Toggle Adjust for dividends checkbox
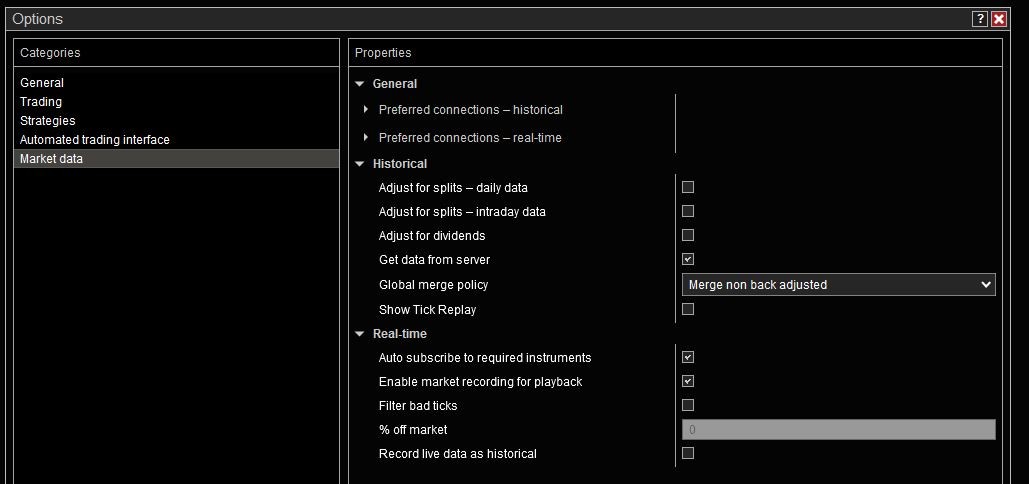Screen dimensions: 1029x484 click(x=688, y=235)
